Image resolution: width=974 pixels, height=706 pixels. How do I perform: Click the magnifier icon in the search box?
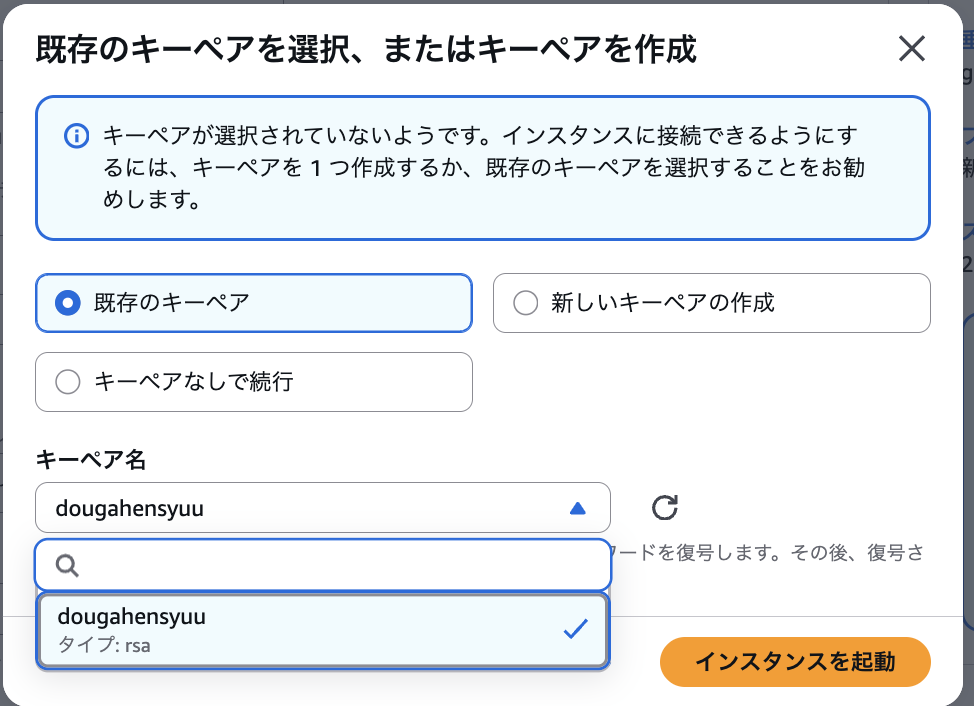[x=67, y=566]
